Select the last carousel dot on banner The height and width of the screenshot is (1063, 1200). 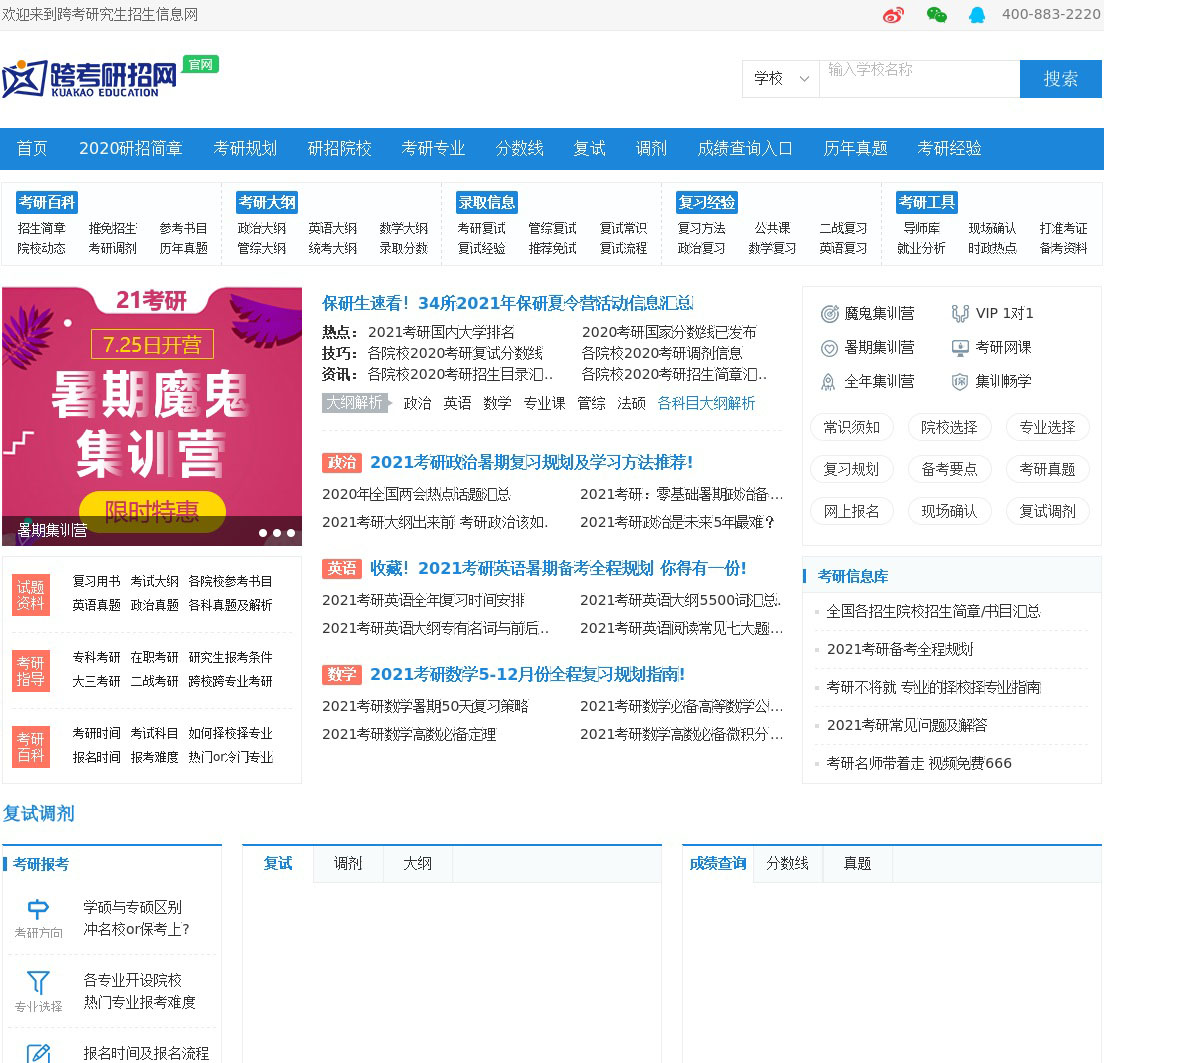coord(291,533)
